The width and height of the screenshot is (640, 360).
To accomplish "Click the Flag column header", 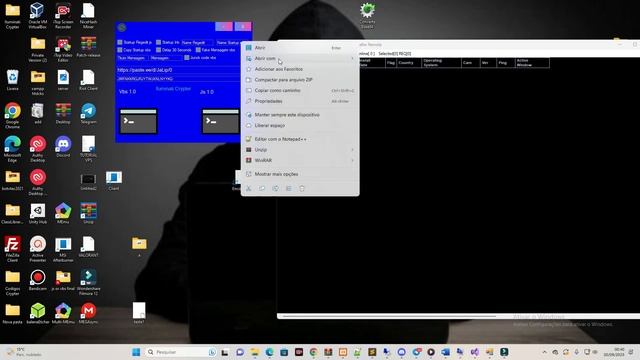I will (x=391, y=63).
